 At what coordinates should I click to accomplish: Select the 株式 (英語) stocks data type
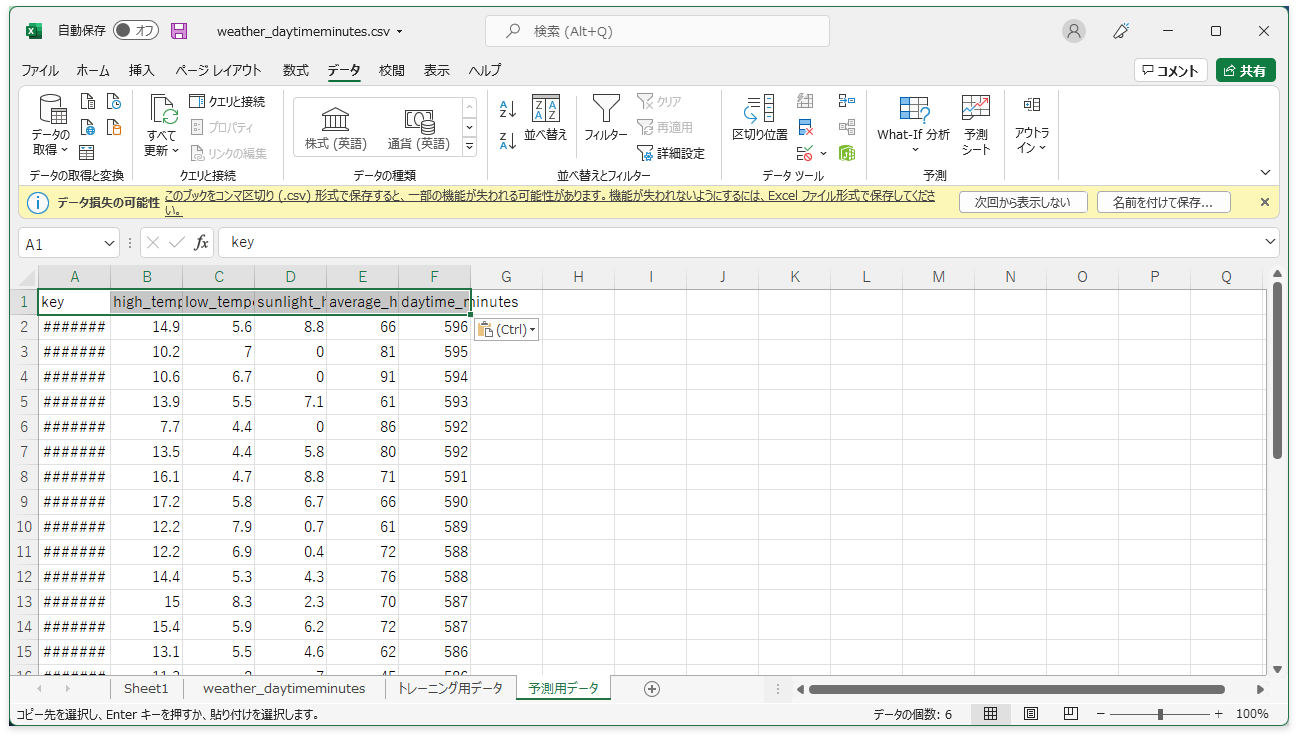coord(335,127)
